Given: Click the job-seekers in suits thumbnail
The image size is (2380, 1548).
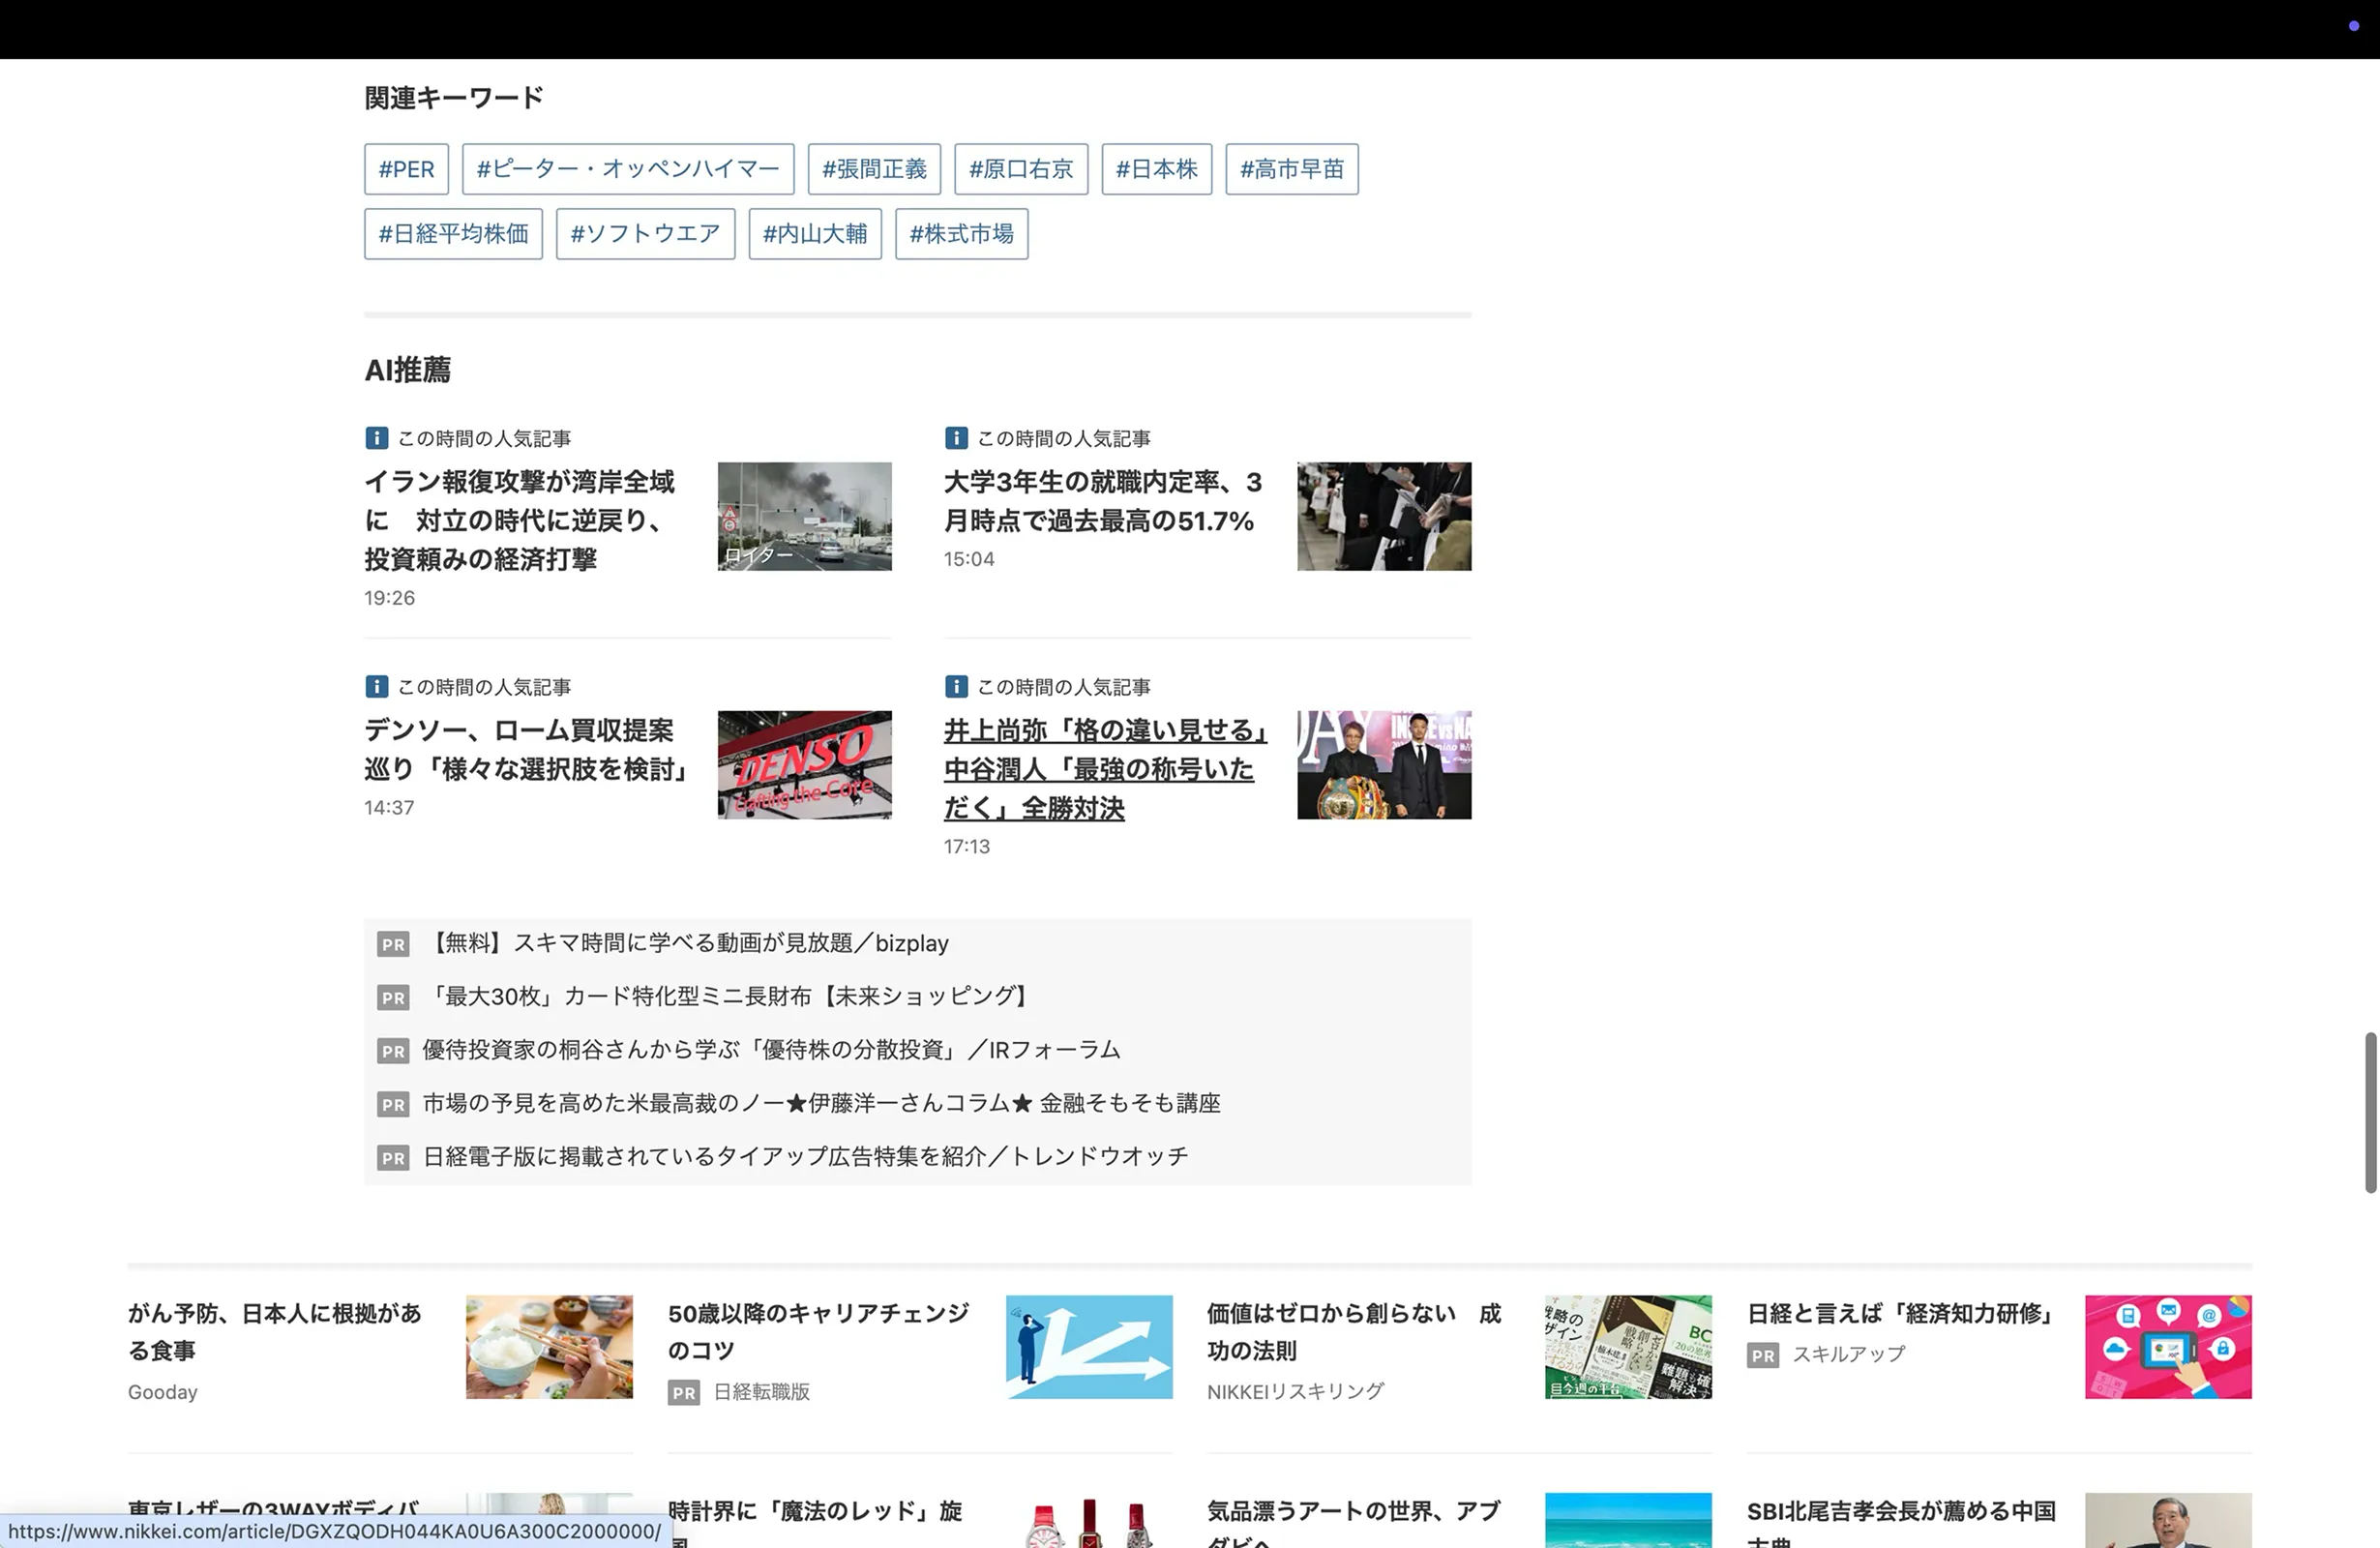Looking at the screenshot, I should point(1384,516).
